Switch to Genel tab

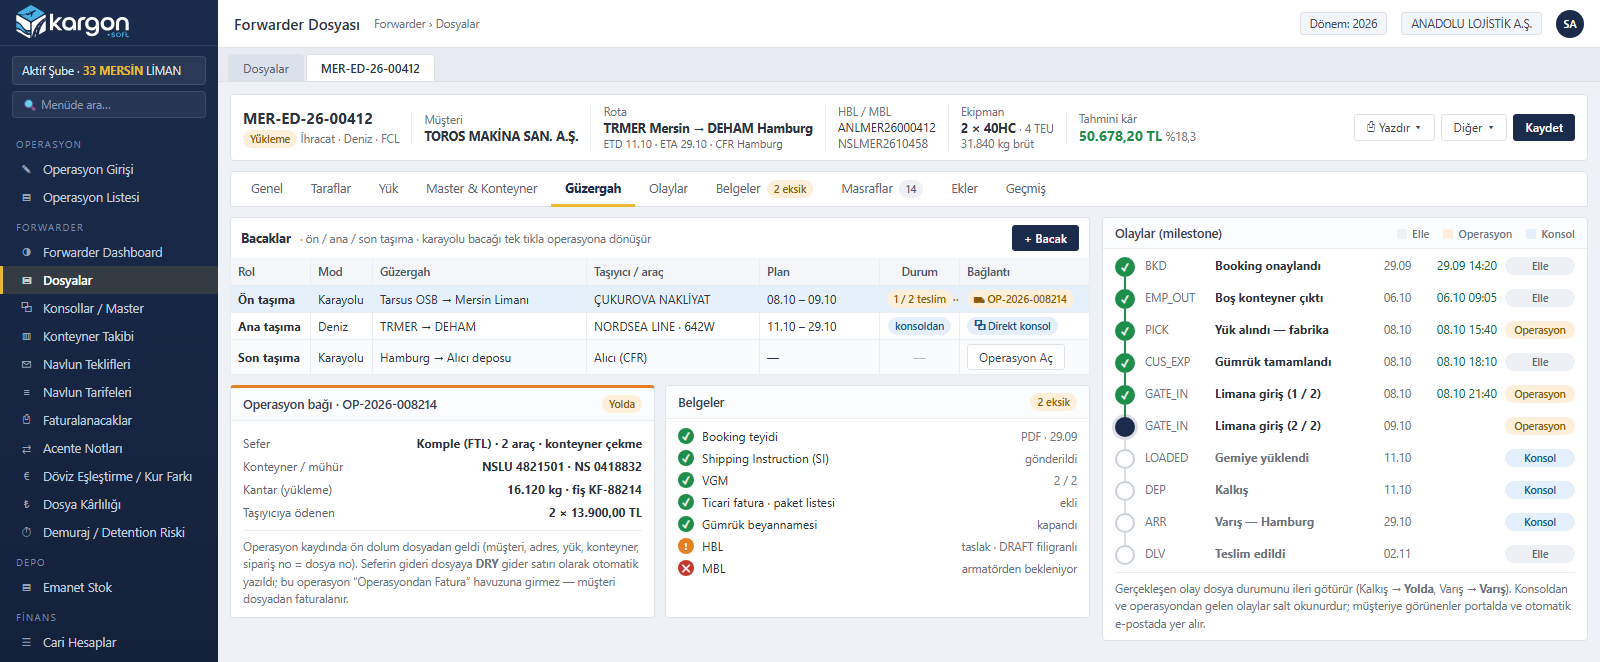266,189
